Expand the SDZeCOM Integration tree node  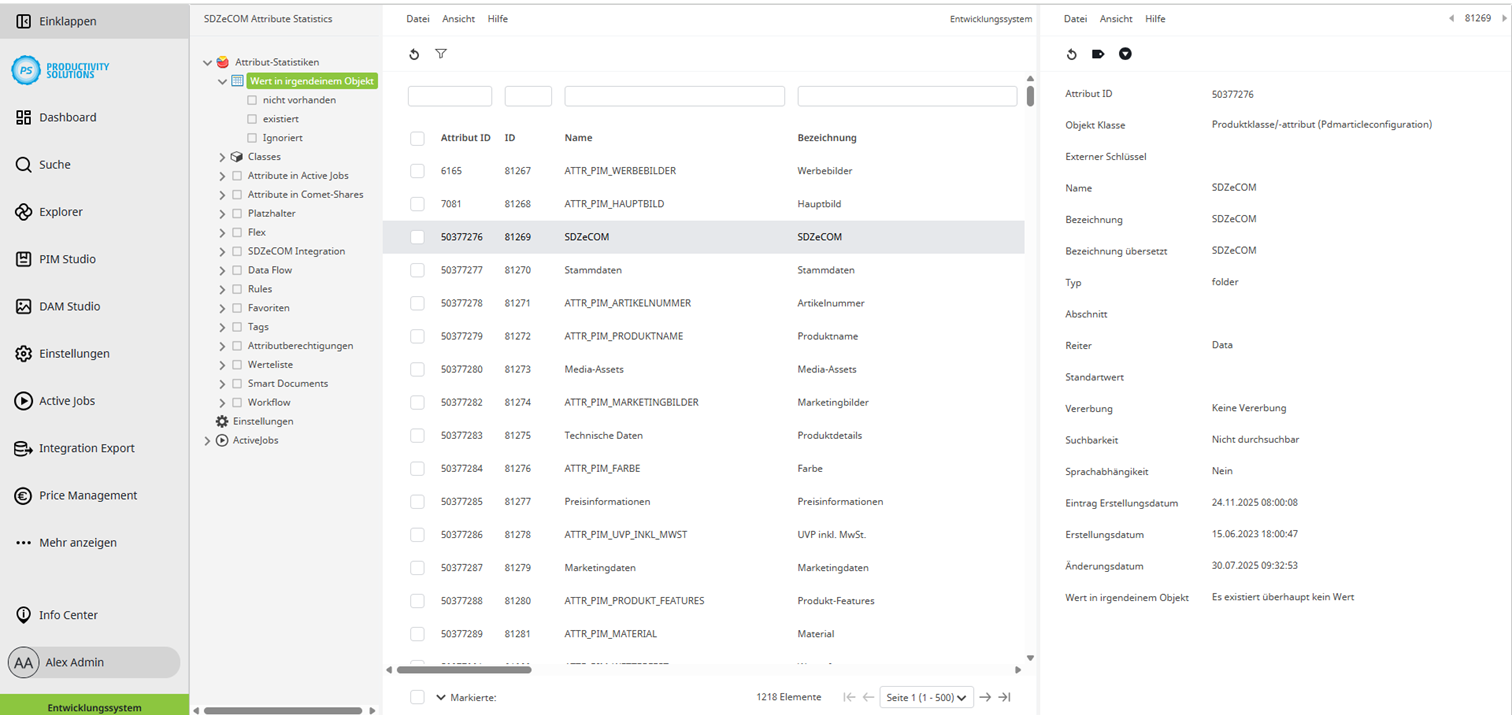pos(223,251)
